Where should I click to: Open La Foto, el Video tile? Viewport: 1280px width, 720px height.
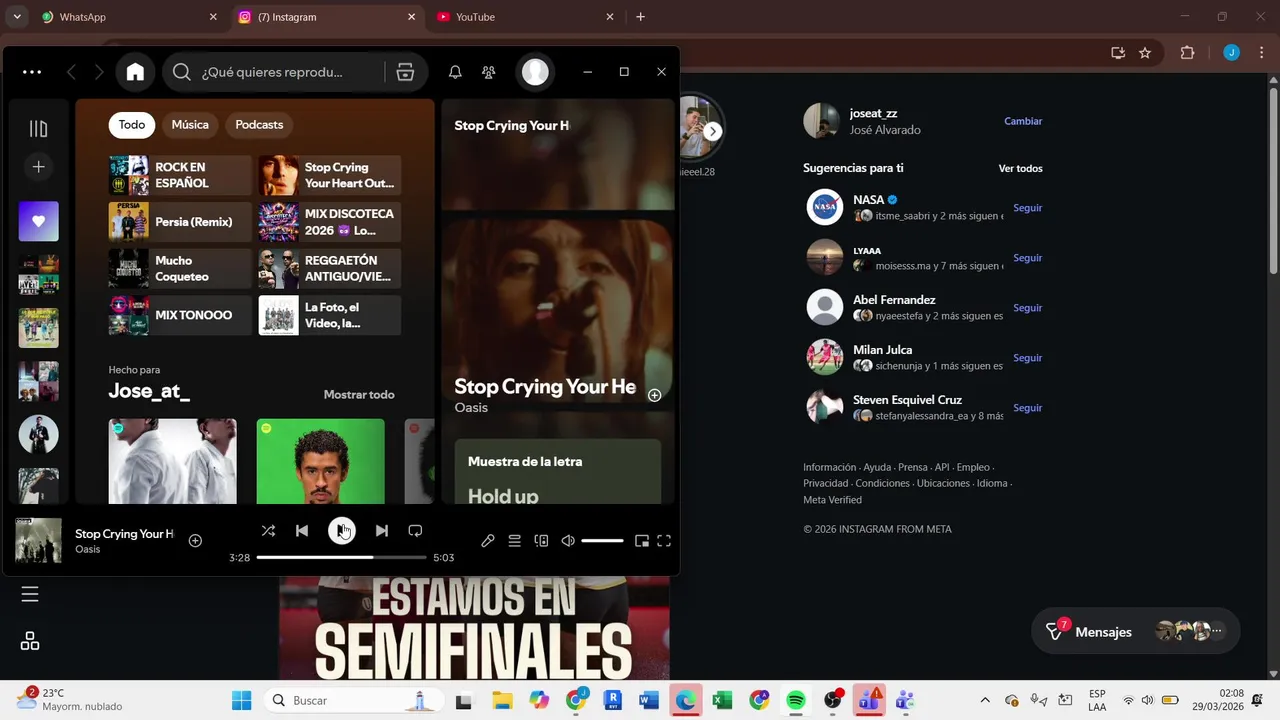[x=330, y=315]
